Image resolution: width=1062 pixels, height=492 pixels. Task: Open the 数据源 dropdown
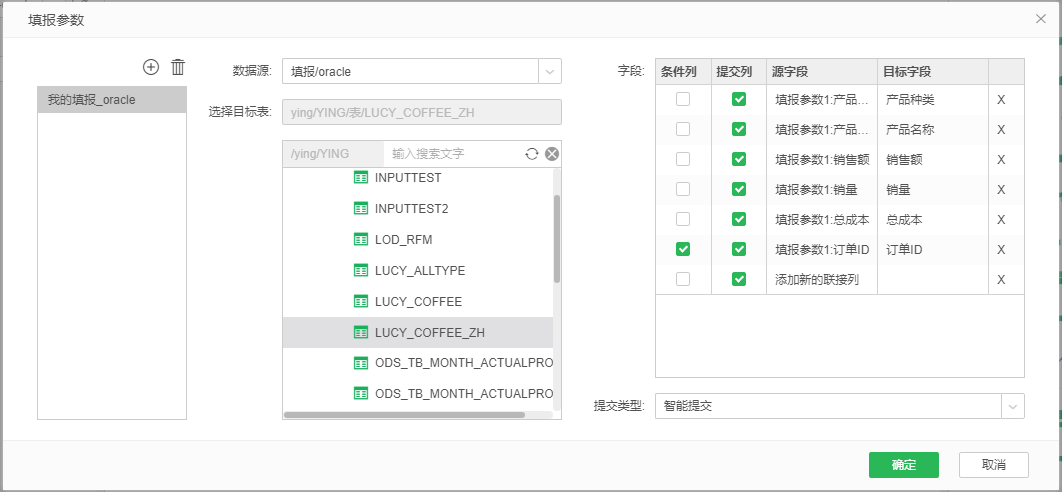pyautogui.click(x=549, y=71)
